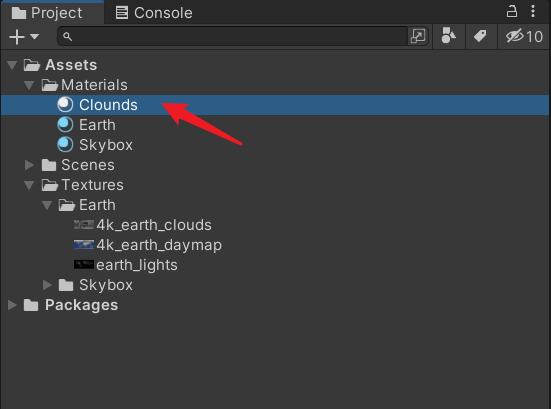Collapse the Assets folder arrow
The width and height of the screenshot is (551, 409).
pyautogui.click(x=12, y=65)
